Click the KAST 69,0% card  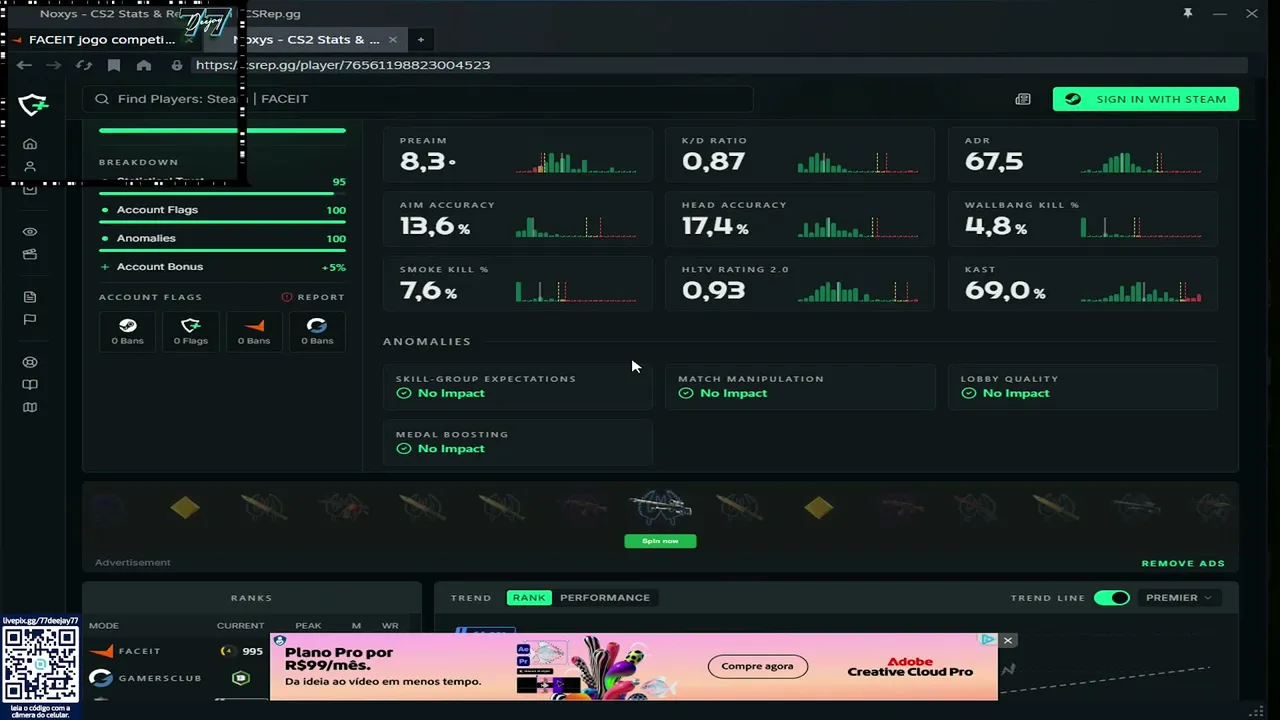(1083, 284)
